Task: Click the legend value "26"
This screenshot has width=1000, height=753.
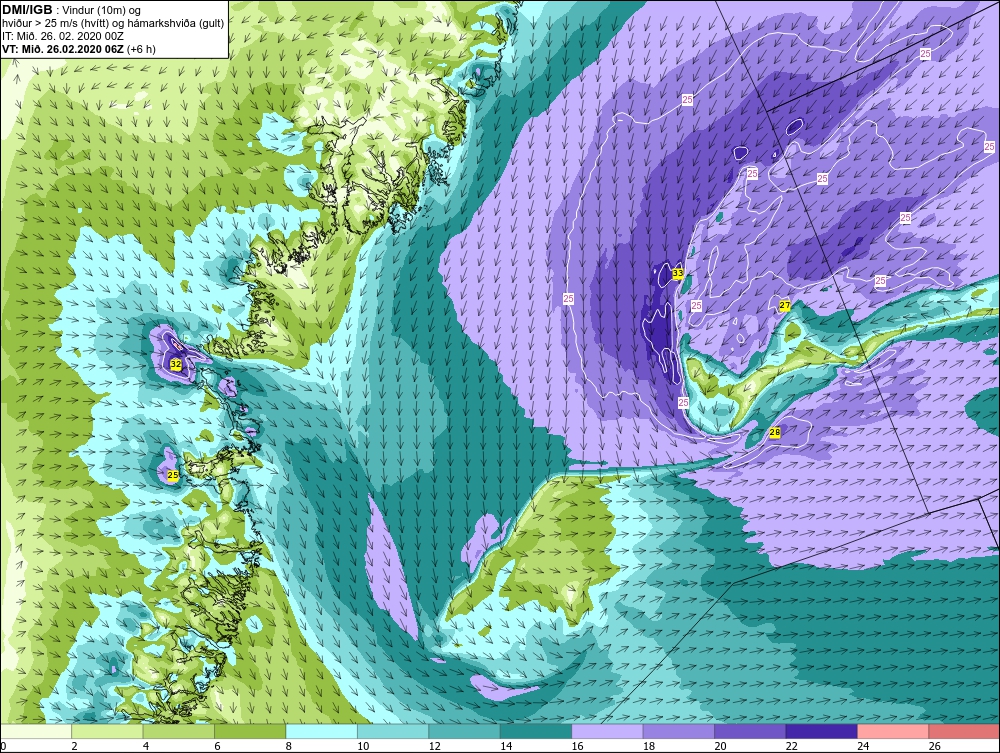Action: pos(934,746)
